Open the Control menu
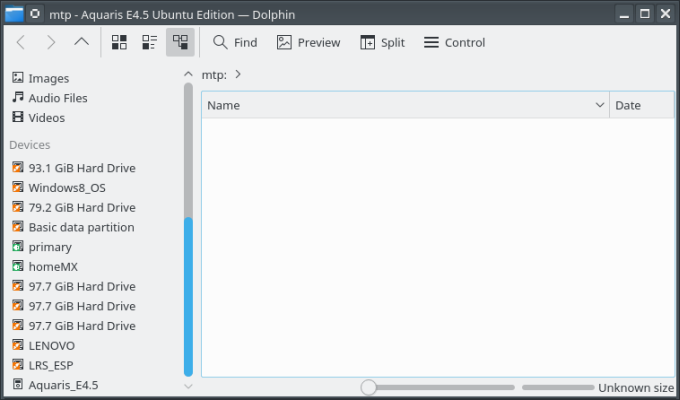The width and height of the screenshot is (680, 400). click(454, 42)
